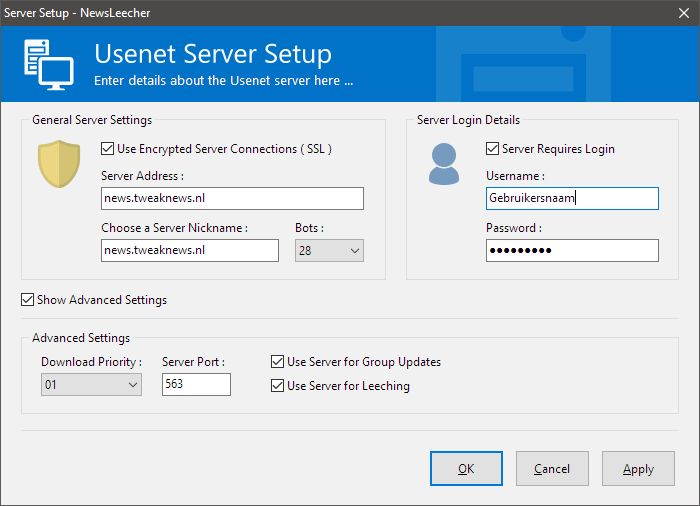
Task: Click the Usenet Server Setup heading
Action: point(213,54)
